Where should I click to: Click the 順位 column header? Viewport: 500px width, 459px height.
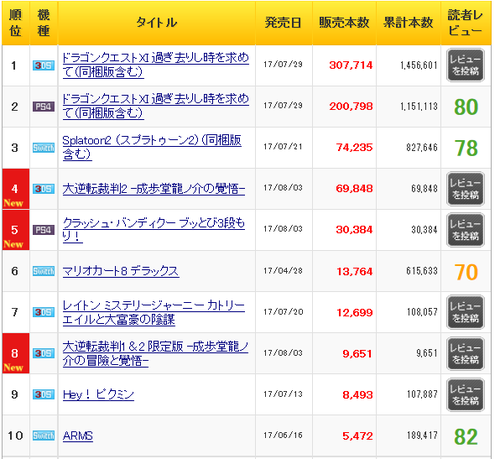coord(15,23)
